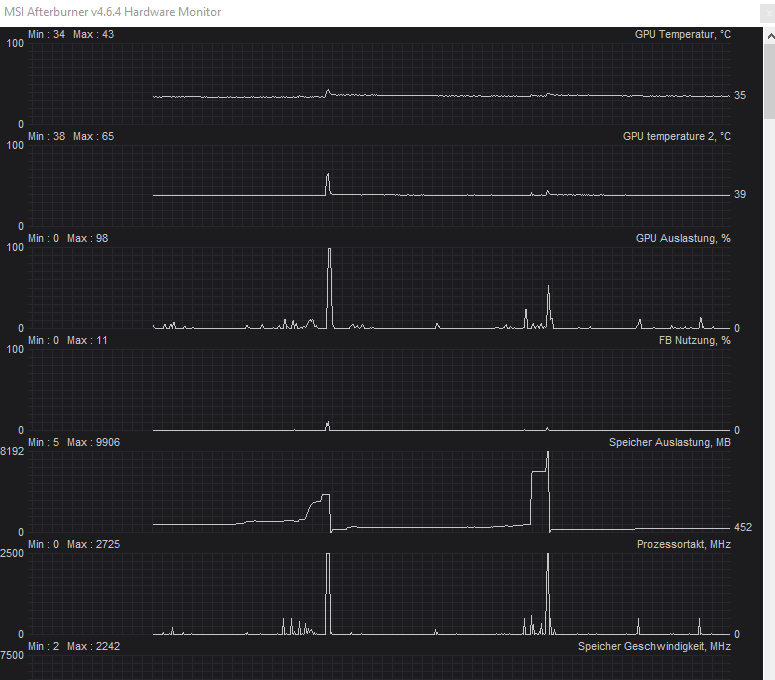The height and width of the screenshot is (680, 775).
Task: Click the Min : 34 Max : 43 text
Action: click(x=71, y=35)
